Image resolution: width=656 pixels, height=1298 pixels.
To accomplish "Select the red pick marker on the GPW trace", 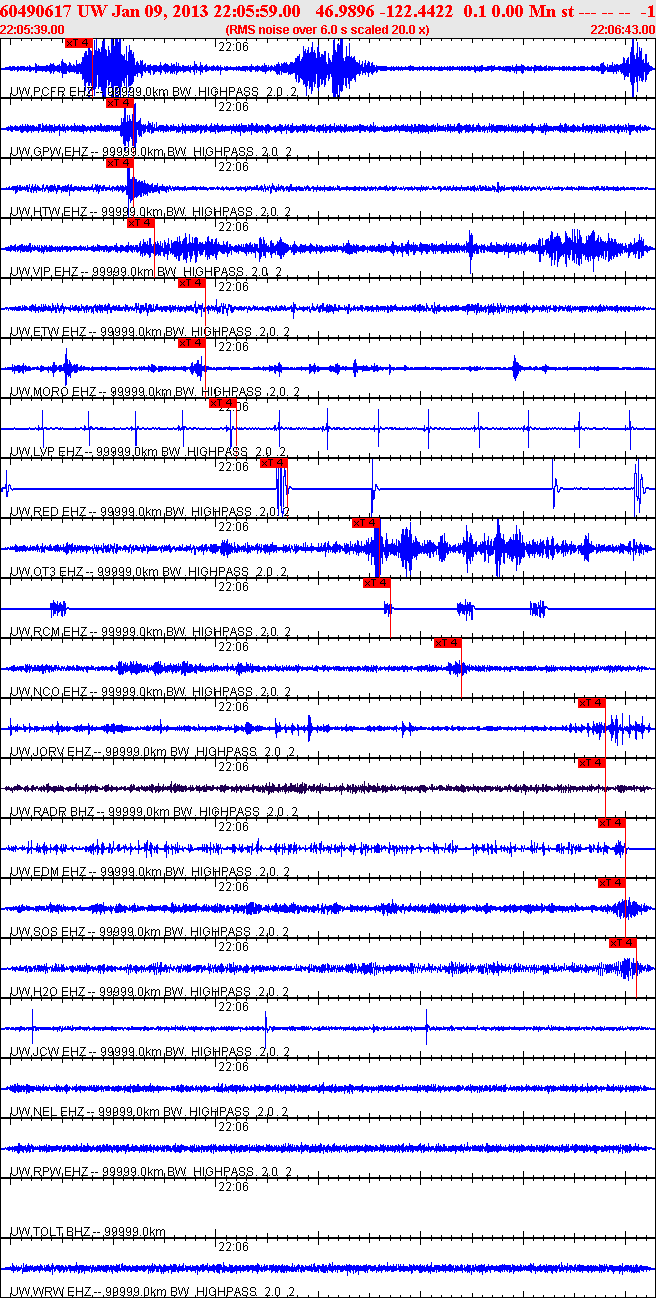I will pos(119,103).
